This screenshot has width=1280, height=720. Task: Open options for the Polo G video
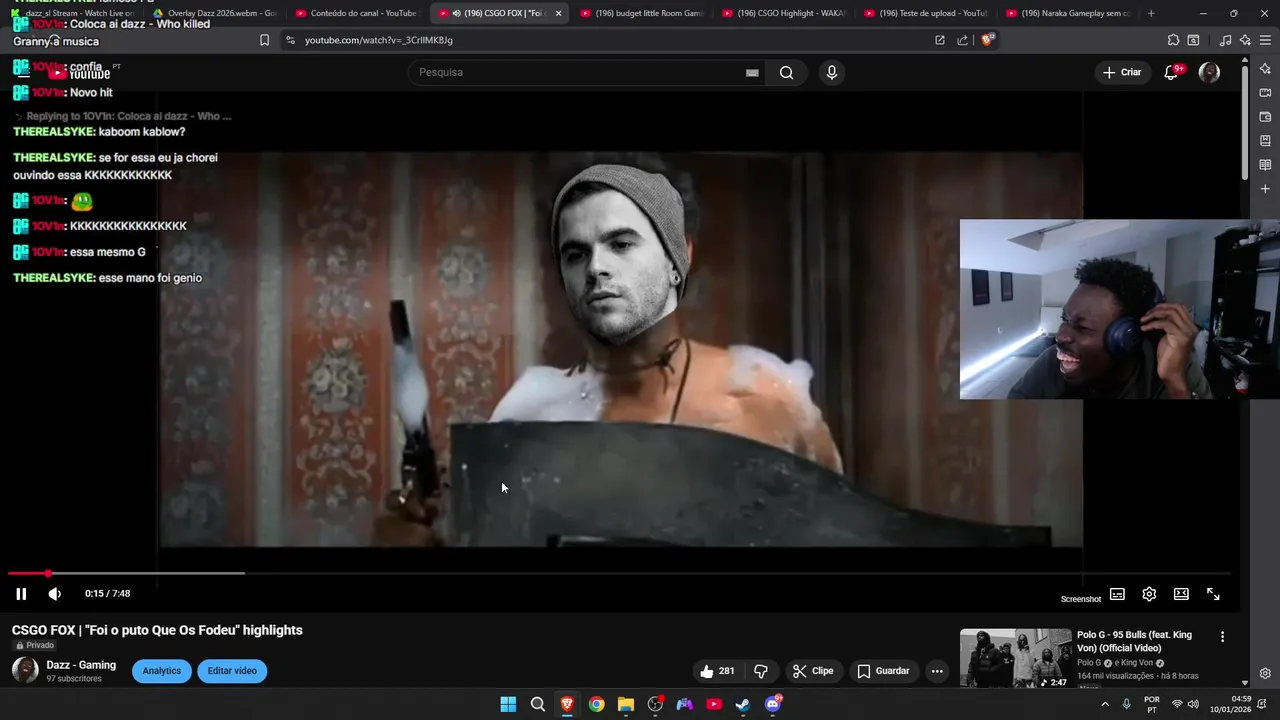click(1222, 637)
